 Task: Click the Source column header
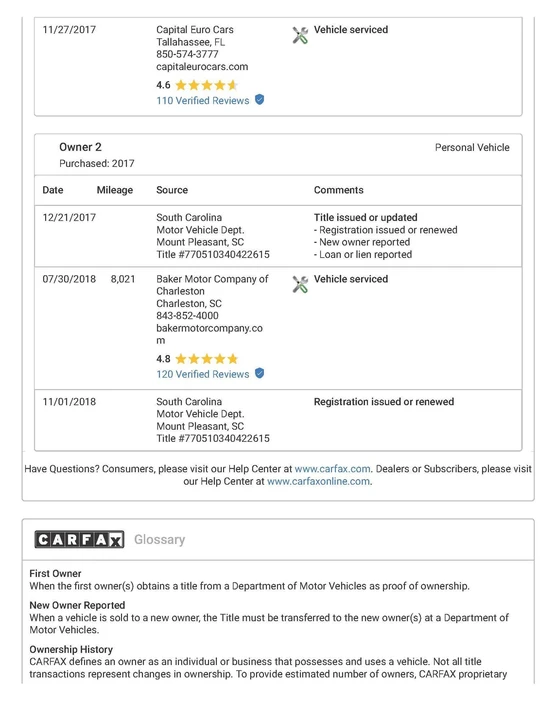click(x=172, y=190)
